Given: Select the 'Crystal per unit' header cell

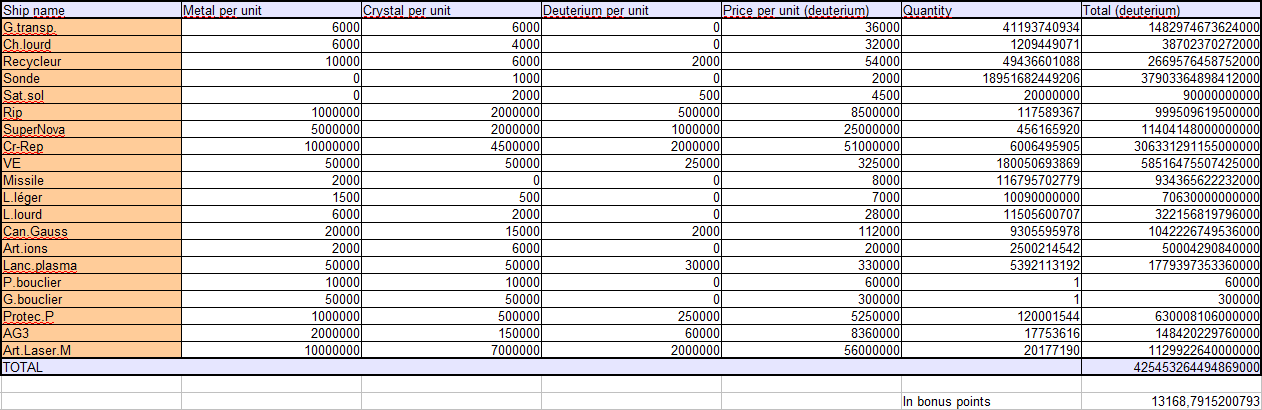Looking at the screenshot, I should coord(450,11).
